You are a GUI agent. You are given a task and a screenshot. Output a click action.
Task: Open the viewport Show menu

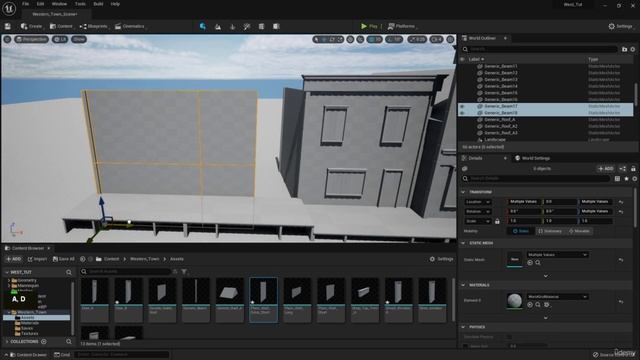point(79,39)
